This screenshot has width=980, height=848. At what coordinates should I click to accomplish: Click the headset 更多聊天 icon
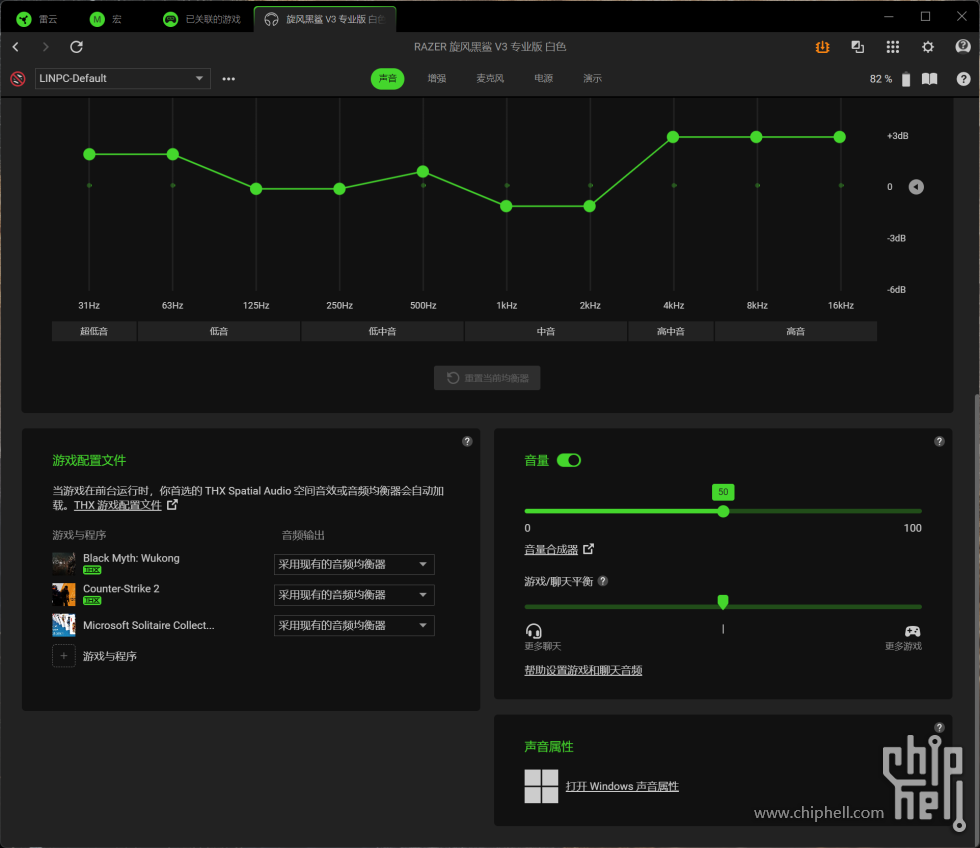[534, 631]
